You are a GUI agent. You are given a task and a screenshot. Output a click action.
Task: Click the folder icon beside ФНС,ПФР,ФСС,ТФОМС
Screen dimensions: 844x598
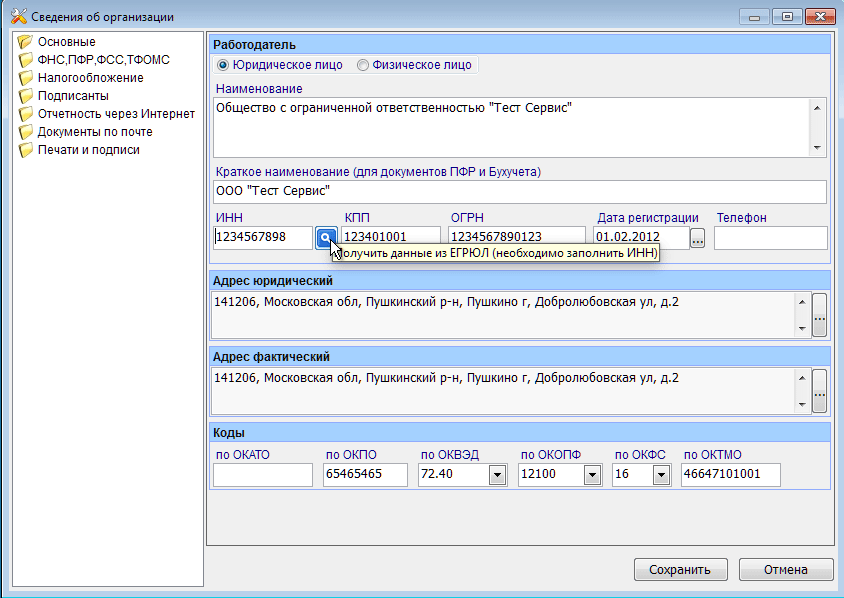(x=25, y=60)
